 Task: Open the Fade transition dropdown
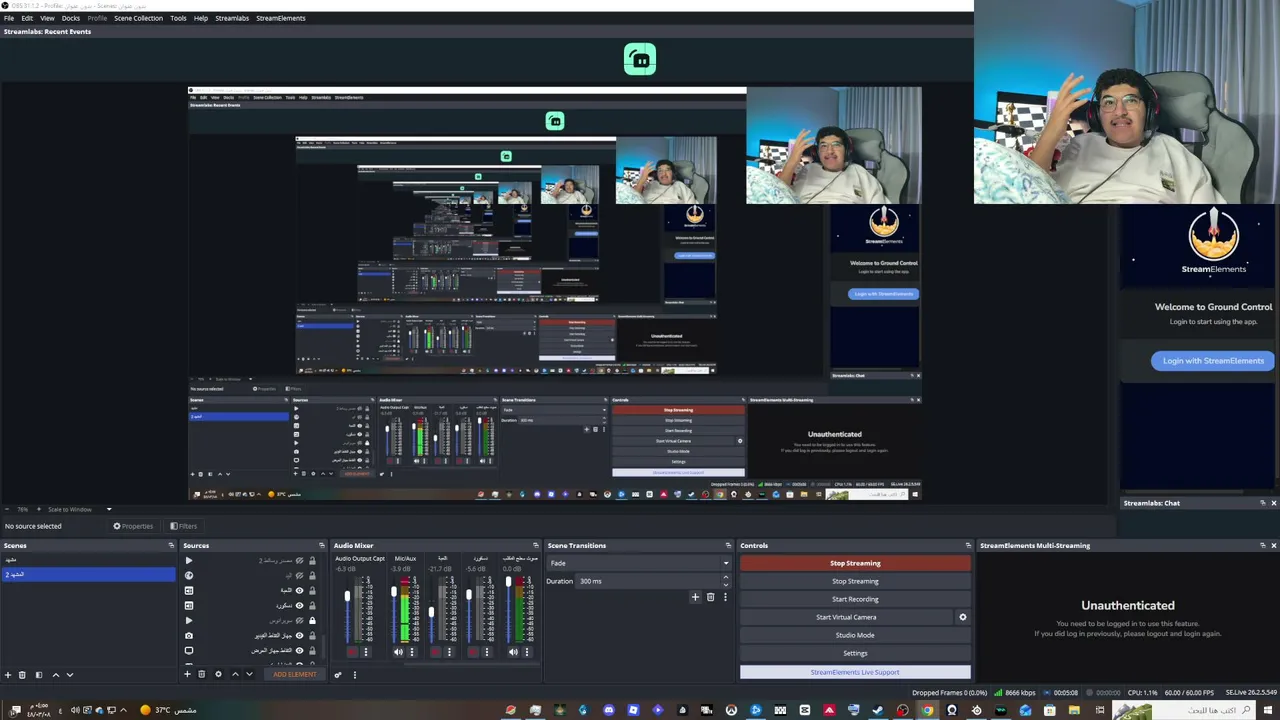pos(638,563)
